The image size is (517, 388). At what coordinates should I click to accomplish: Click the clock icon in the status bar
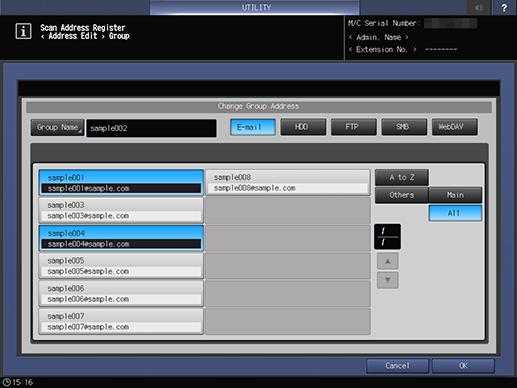point(6,382)
